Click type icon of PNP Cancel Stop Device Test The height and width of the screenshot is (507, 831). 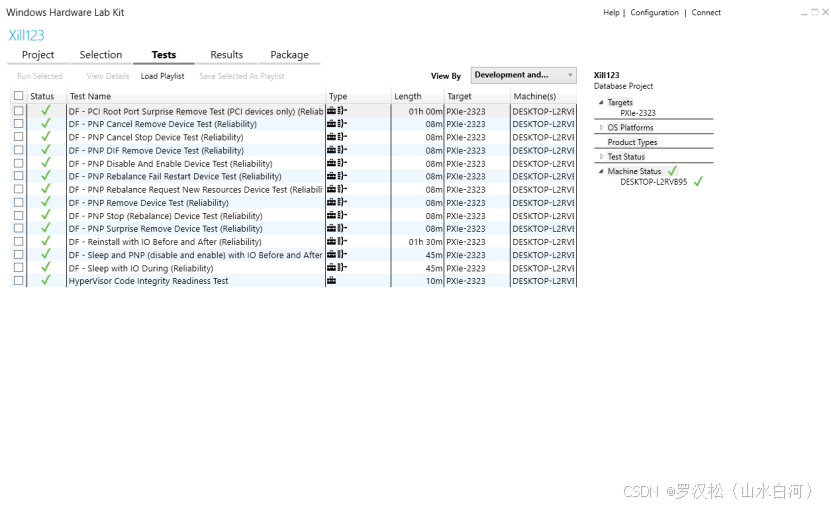(x=337, y=137)
